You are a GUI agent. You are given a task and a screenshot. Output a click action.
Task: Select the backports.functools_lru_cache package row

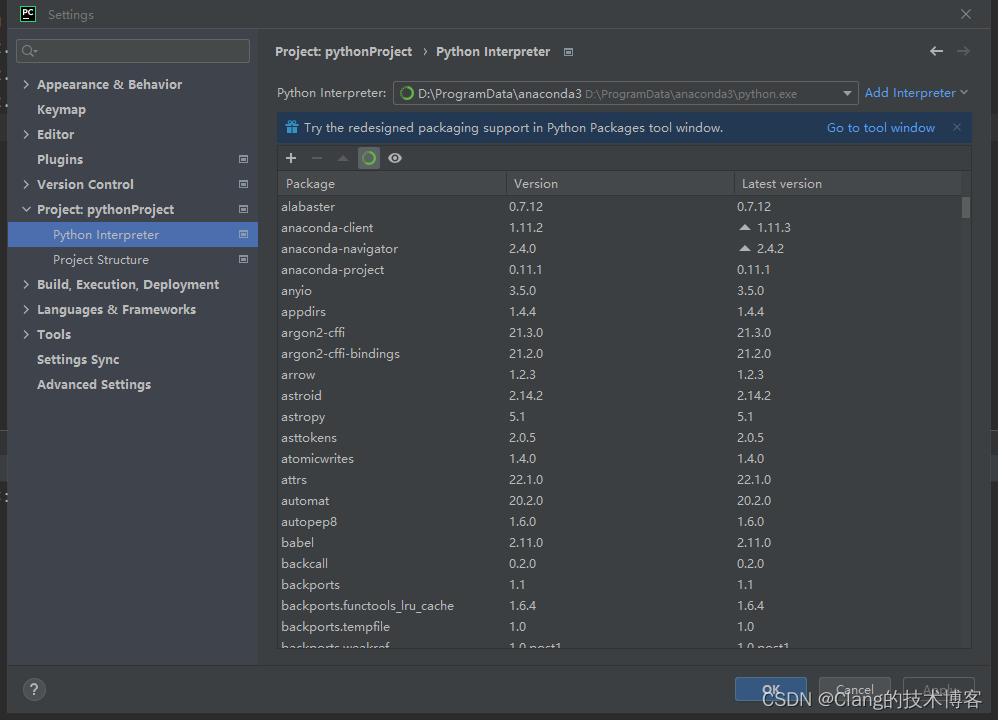[x=620, y=605]
